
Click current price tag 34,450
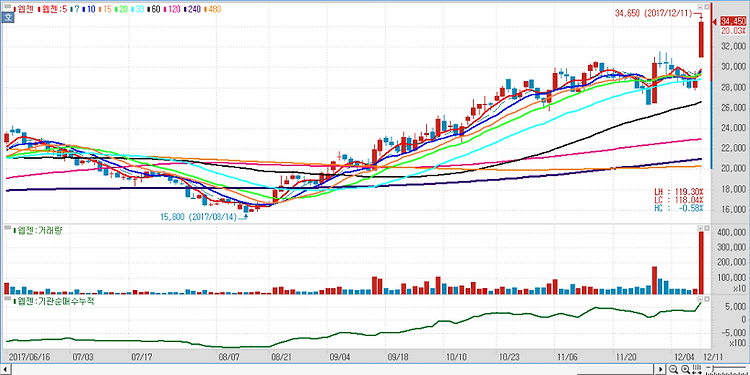(733, 22)
